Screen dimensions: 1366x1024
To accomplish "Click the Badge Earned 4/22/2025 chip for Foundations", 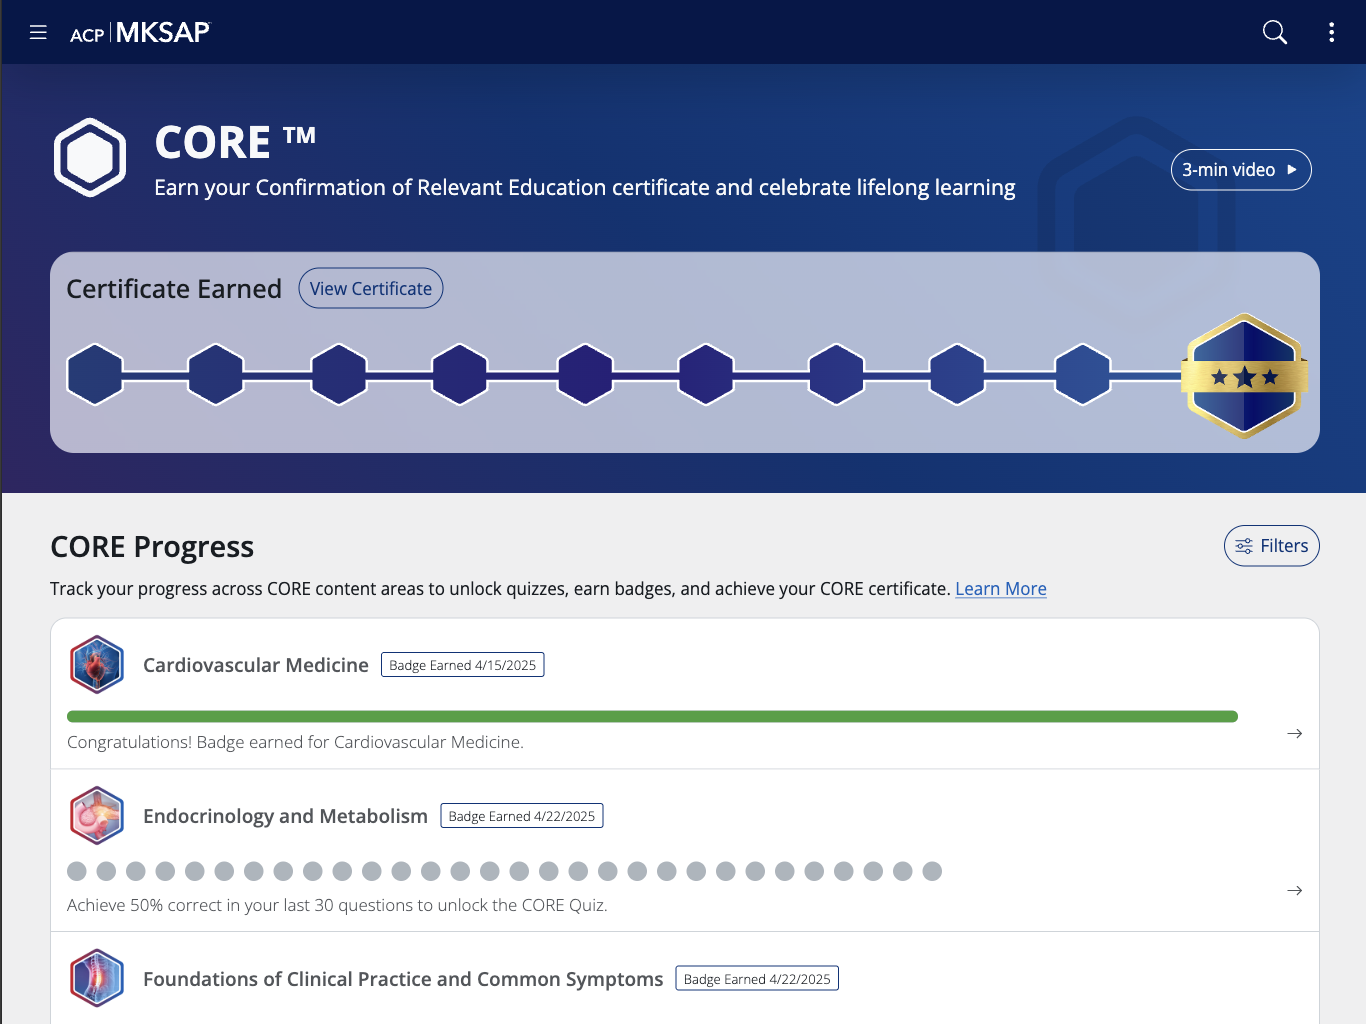I will (757, 978).
